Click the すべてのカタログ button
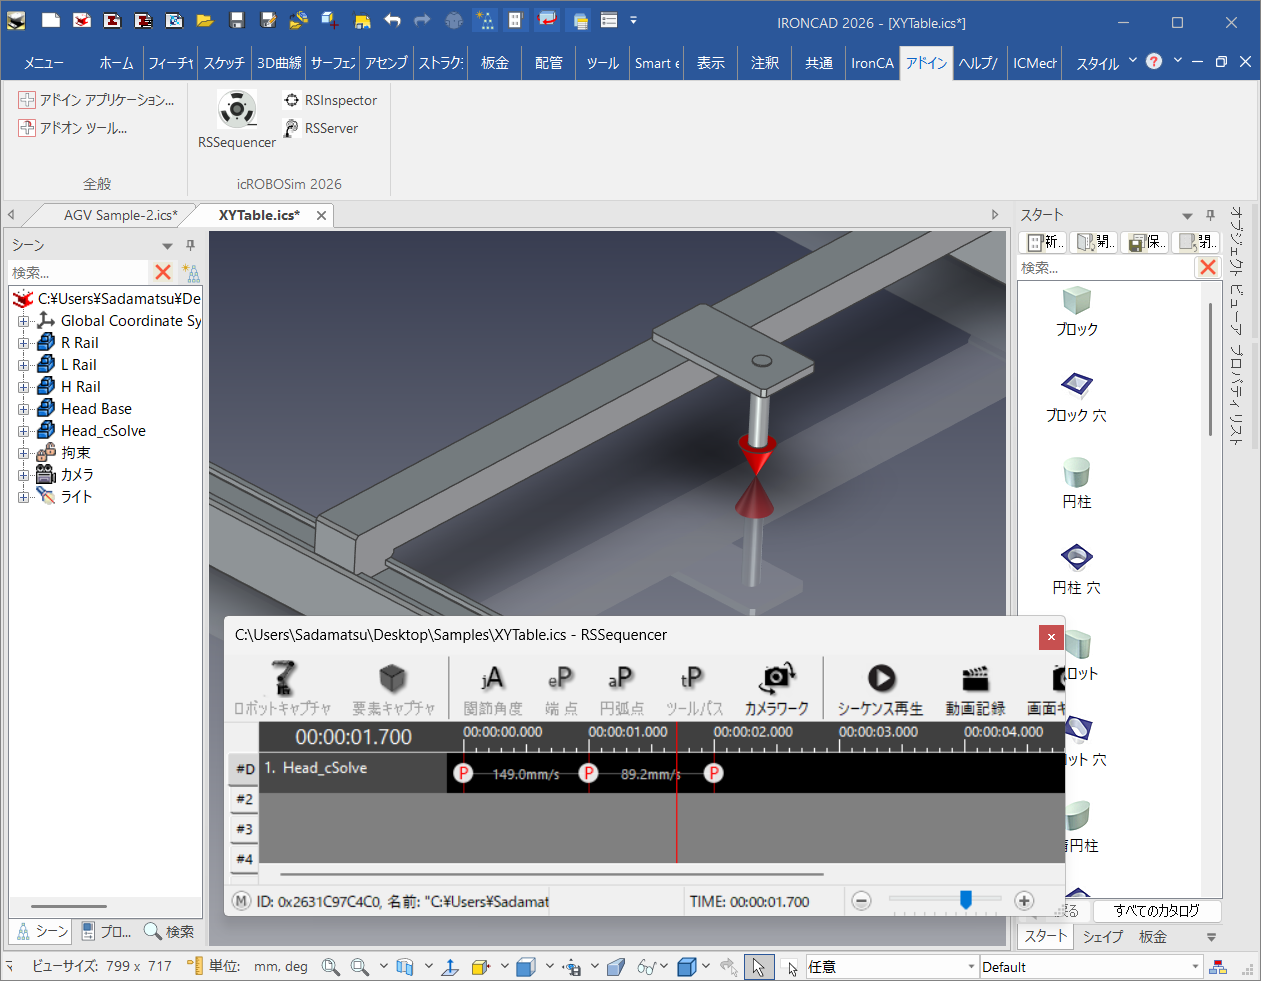This screenshot has height=981, width=1261. pos(1156,911)
